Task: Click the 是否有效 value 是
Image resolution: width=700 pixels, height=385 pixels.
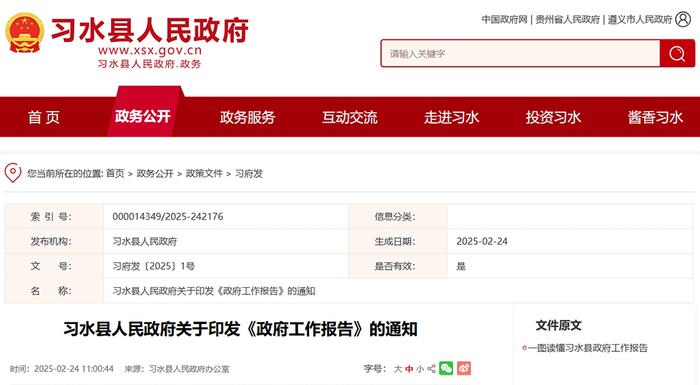Action: (461, 266)
